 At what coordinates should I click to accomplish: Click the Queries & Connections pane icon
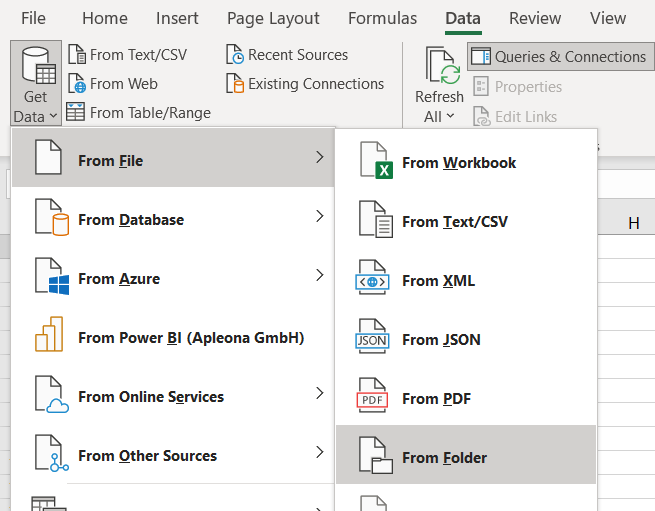(x=481, y=56)
